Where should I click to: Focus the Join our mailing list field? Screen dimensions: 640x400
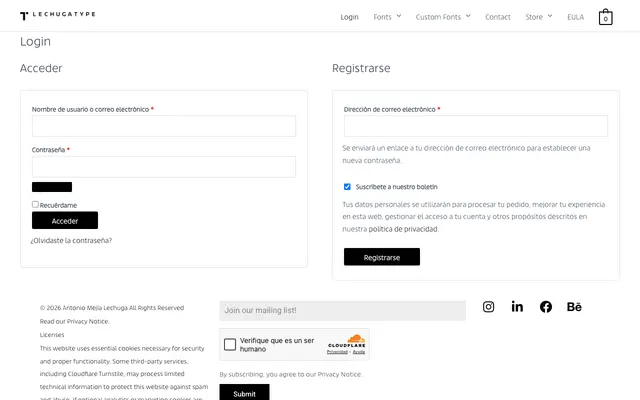(342, 311)
